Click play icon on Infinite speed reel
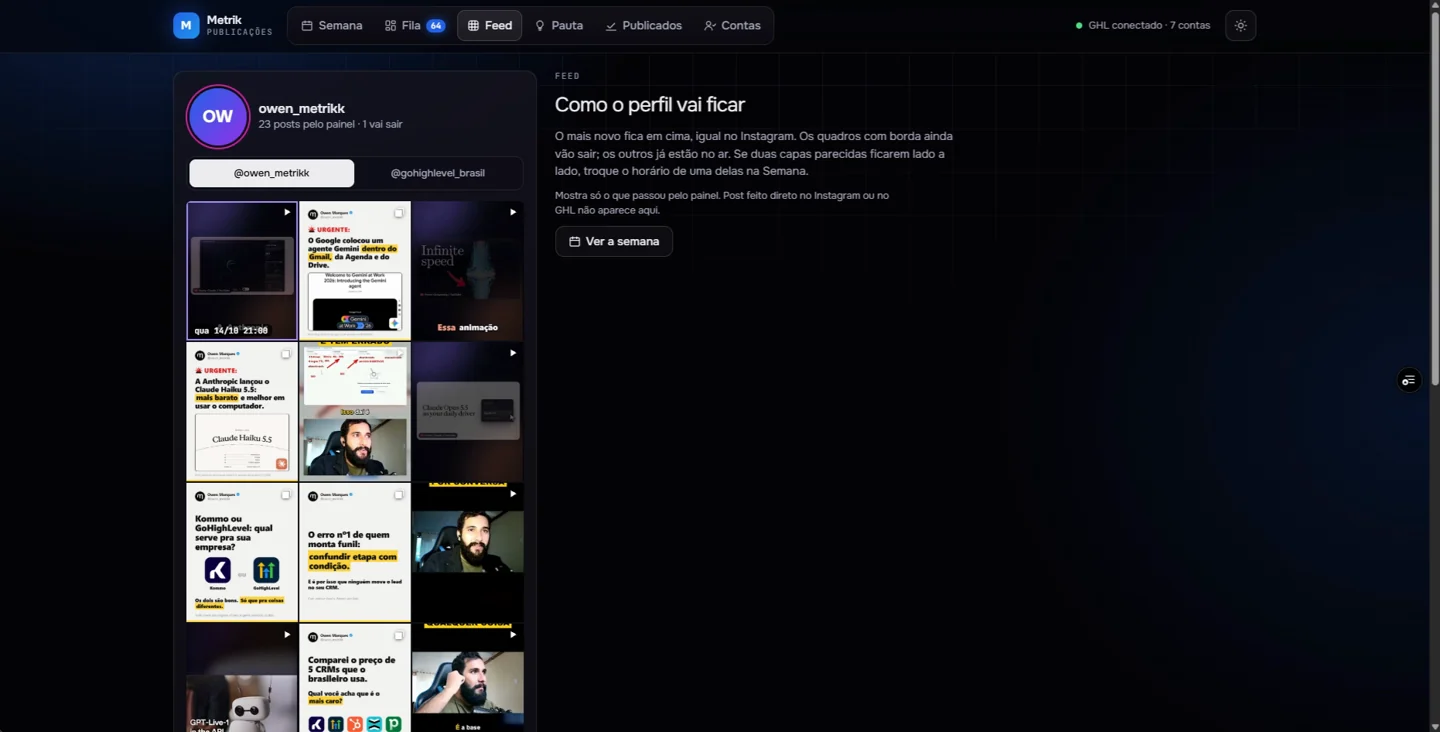Image resolution: width=1440 pixels, height=732 pixels. coord(513,212)
